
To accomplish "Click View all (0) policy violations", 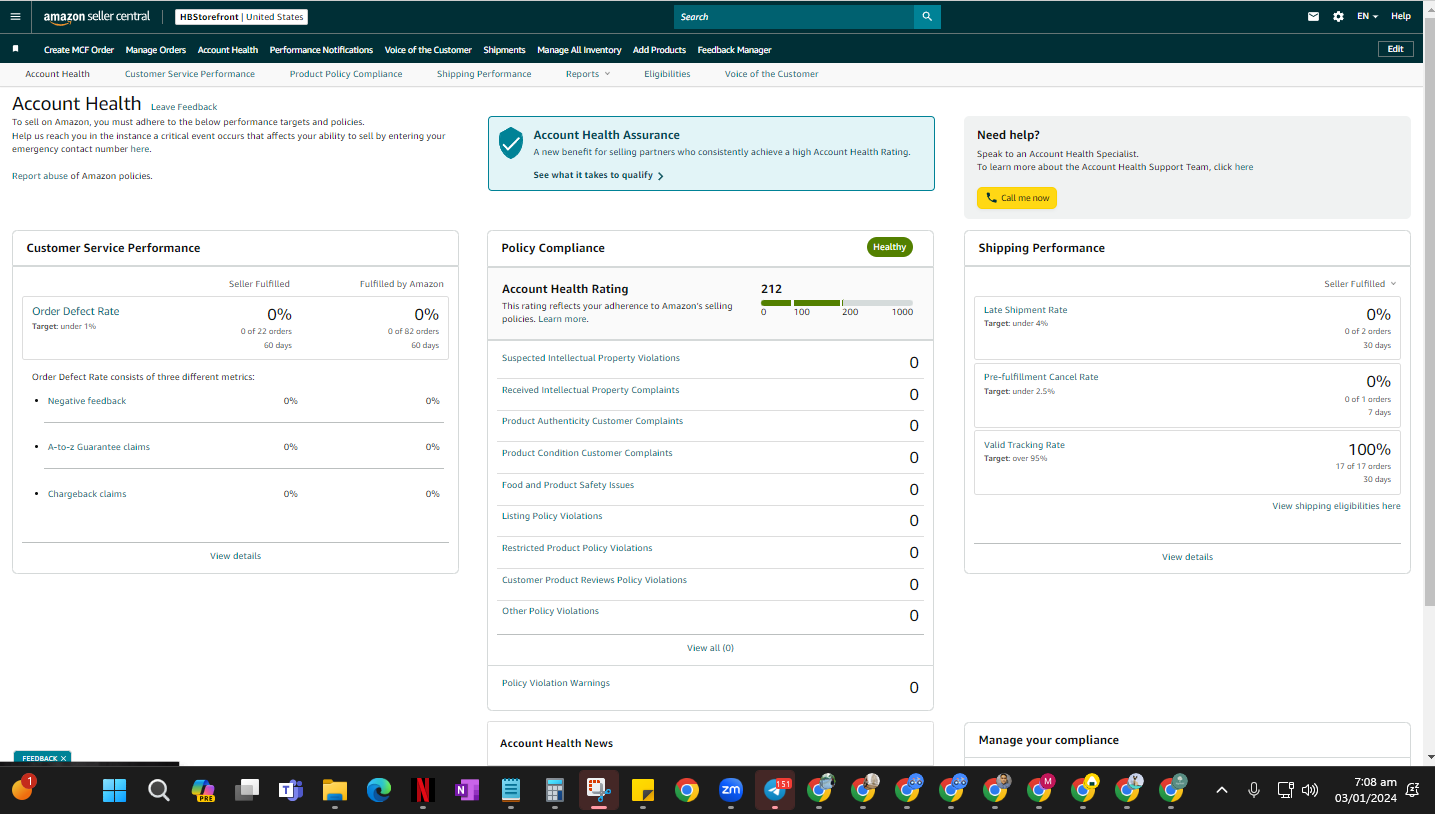I will (x=710, y=648).
